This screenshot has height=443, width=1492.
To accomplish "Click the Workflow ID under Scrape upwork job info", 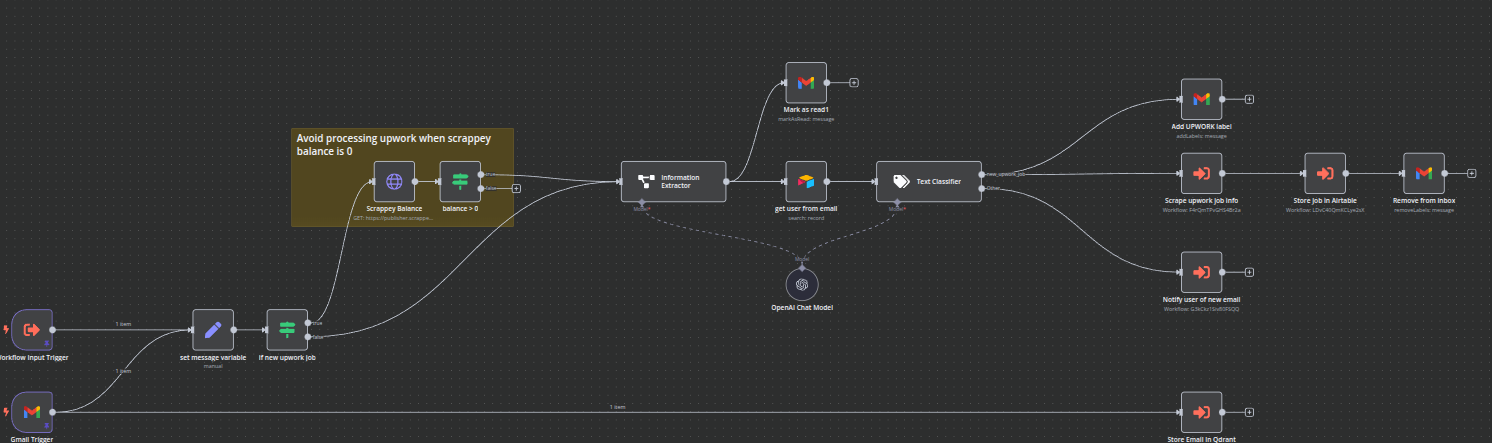I will click(x=1201, y=209).
